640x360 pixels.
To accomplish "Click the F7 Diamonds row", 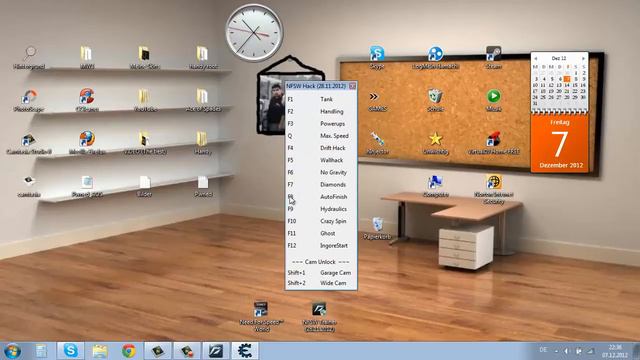I will coord(321,185).
